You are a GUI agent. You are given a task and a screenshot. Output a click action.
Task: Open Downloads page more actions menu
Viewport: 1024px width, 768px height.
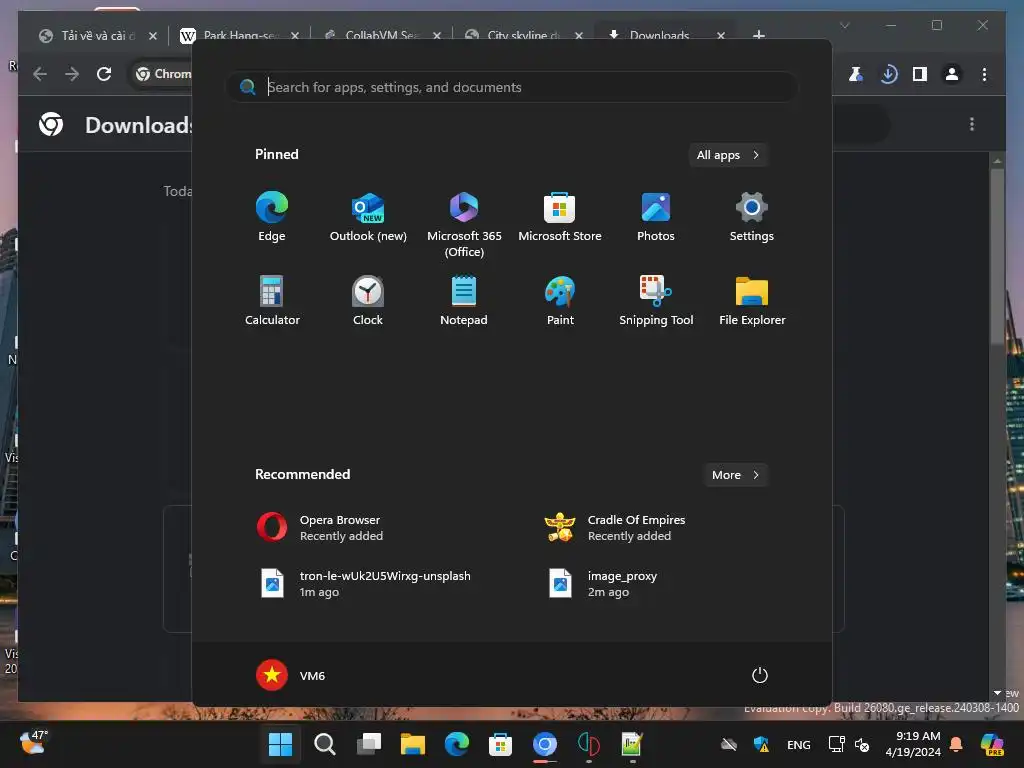click(972, 124)
